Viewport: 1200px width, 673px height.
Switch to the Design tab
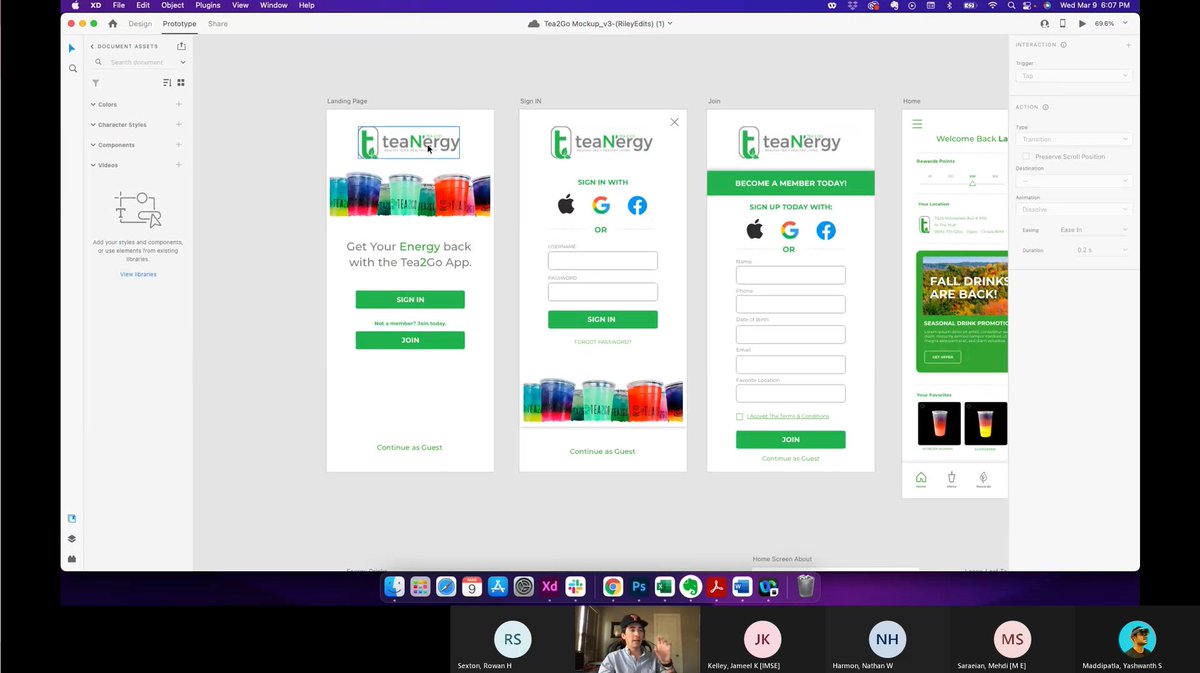[140, 23]
